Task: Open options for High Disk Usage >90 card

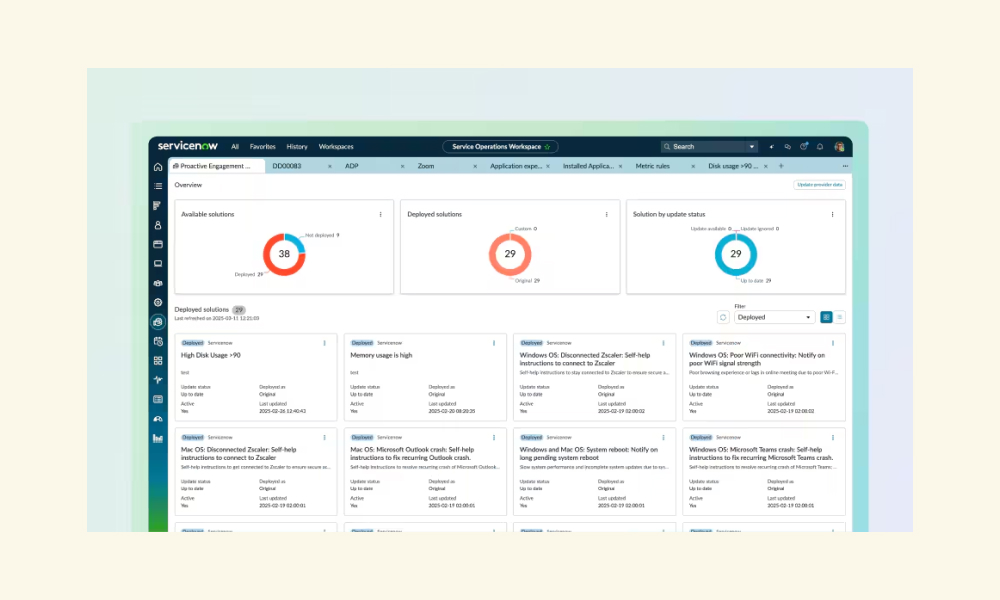Action: click(x=325, y=343)
